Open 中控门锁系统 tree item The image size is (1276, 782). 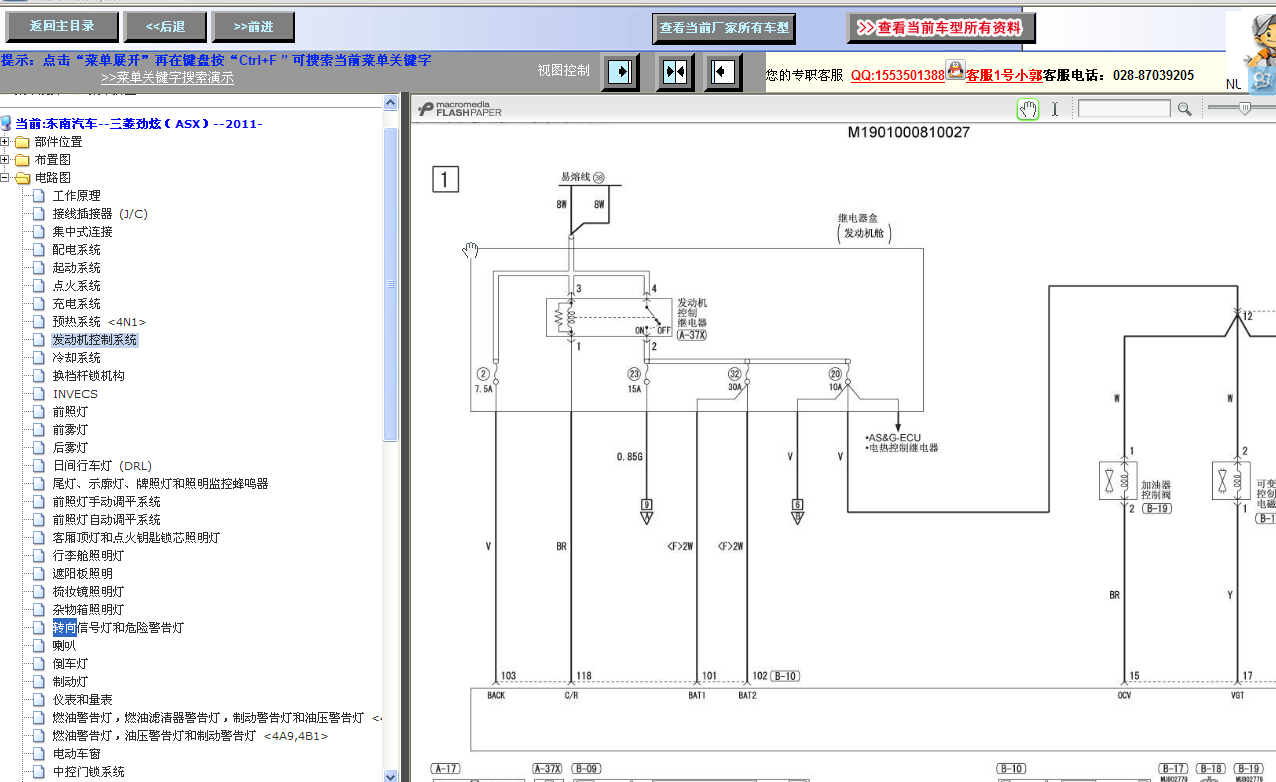[88, 772]
